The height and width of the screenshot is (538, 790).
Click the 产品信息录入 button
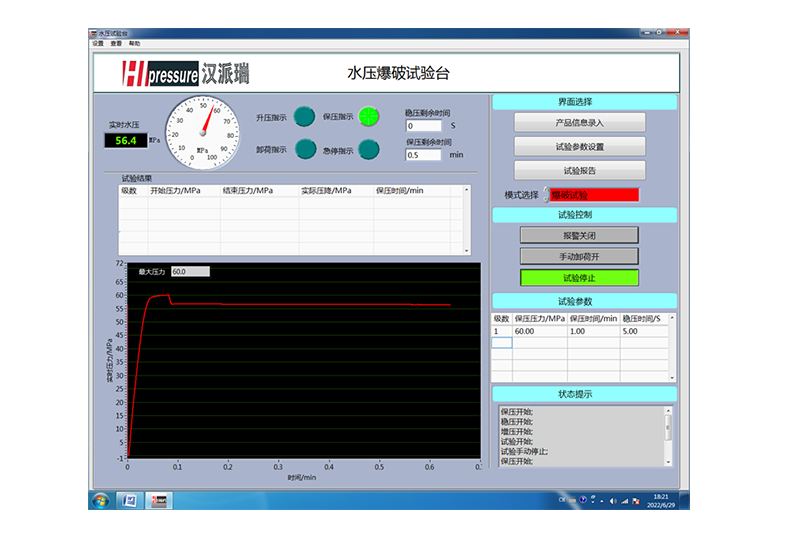(579, 122)
